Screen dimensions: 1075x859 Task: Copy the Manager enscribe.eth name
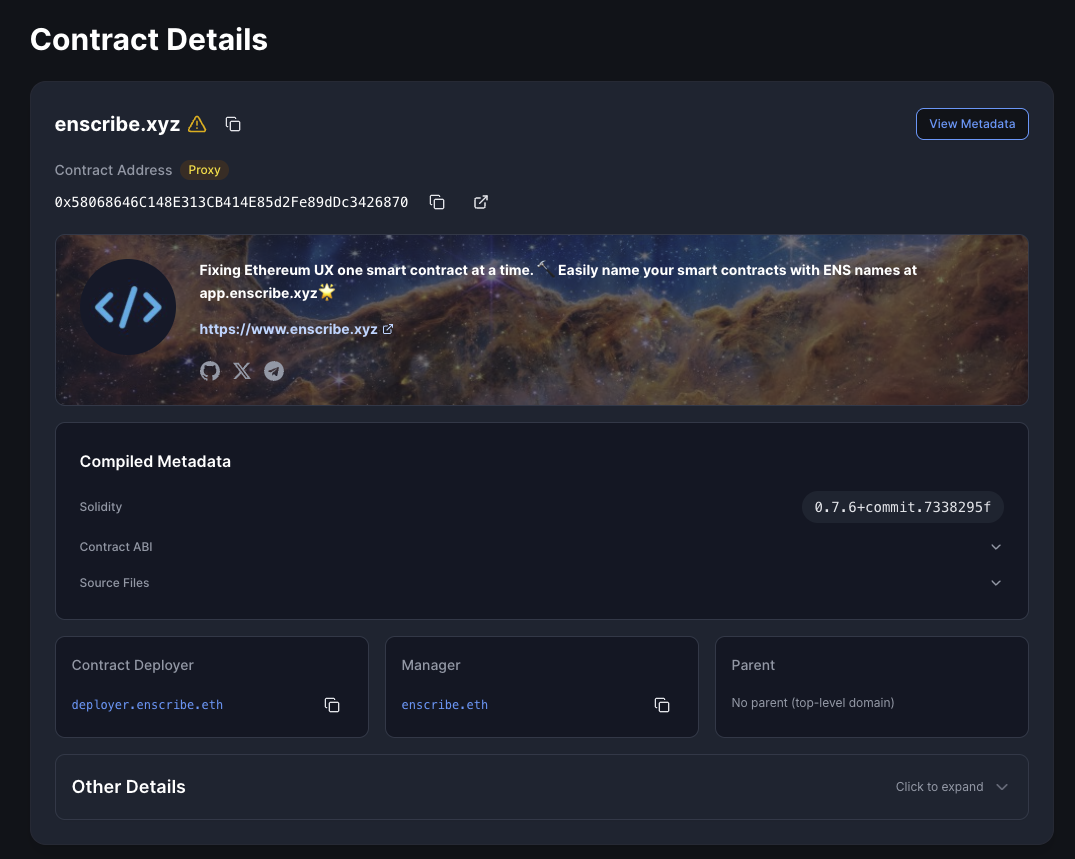coord(662,705)
